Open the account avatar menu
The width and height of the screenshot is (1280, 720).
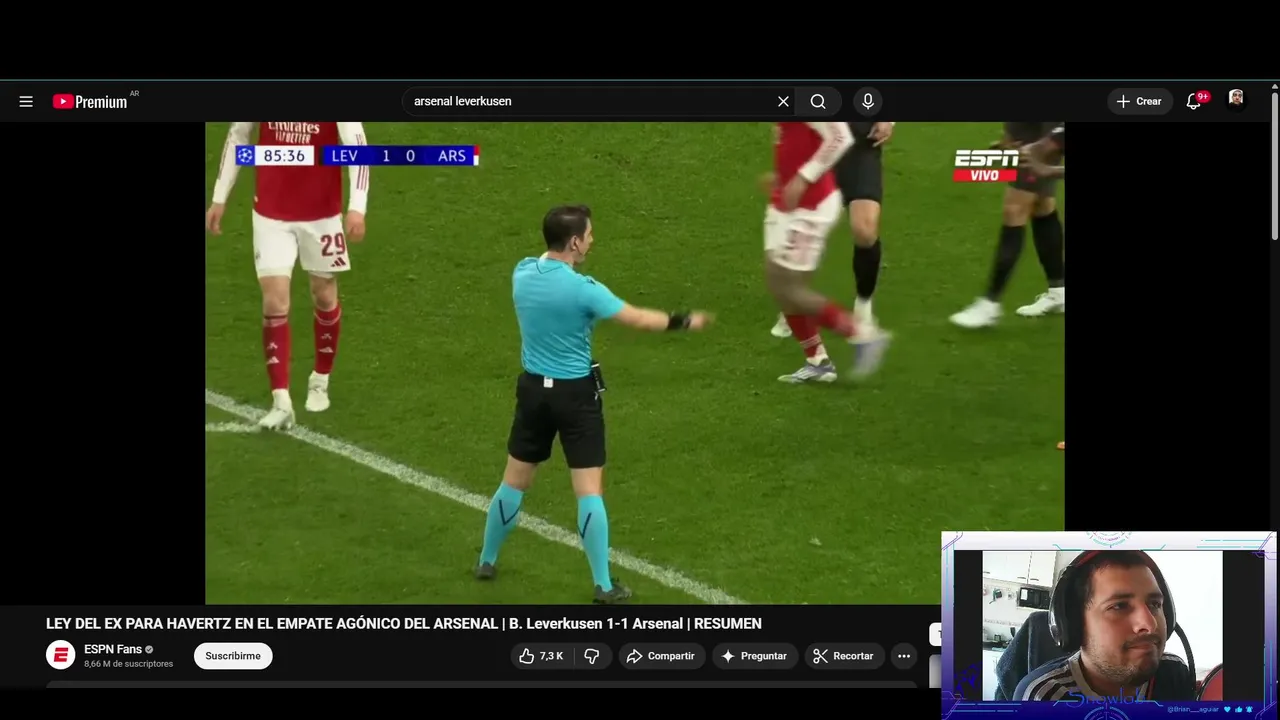pos(1236,99)
